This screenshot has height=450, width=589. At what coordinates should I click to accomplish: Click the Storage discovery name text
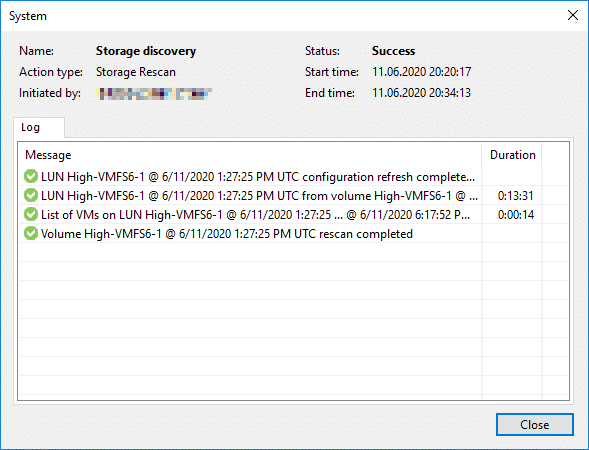tap(146, 51)
